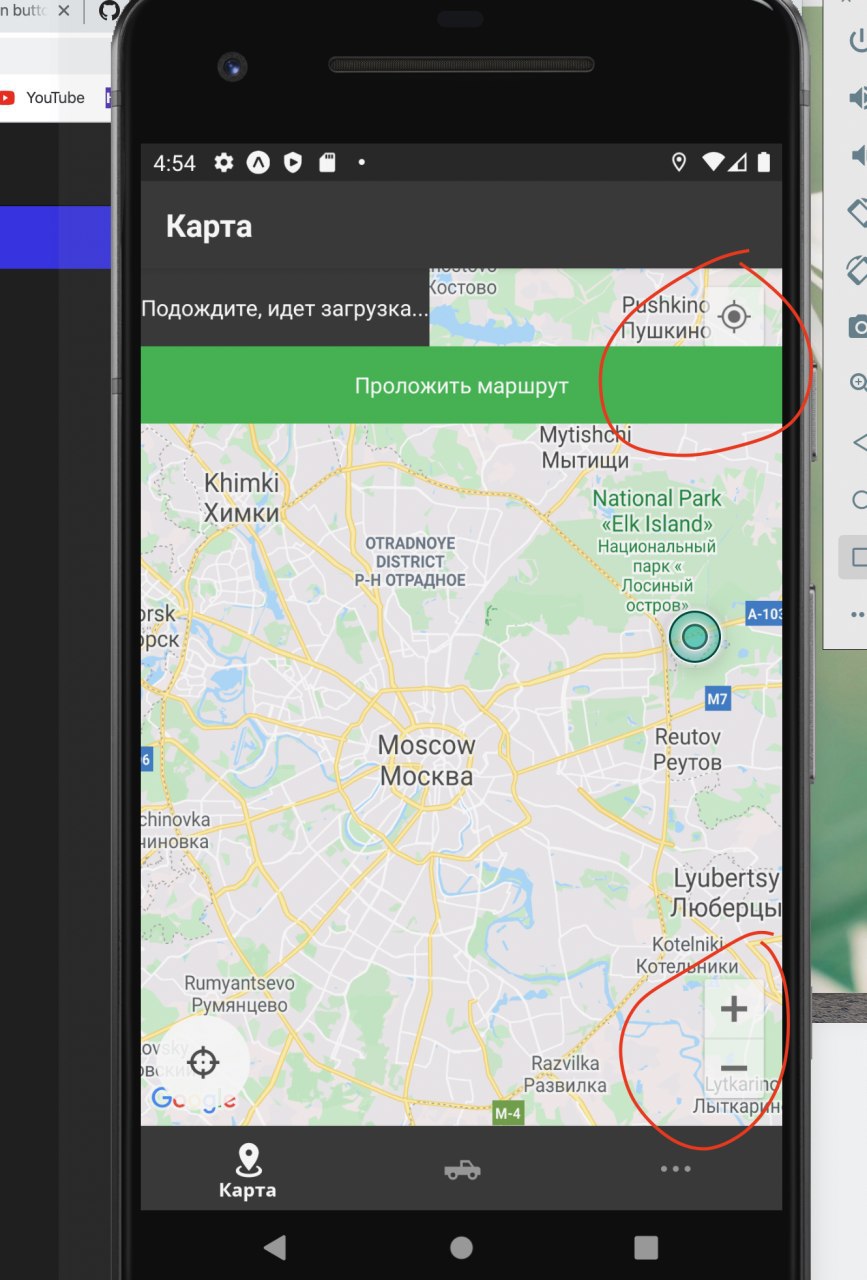Tap the M7 highway badge on map

[x=717, y=699]
